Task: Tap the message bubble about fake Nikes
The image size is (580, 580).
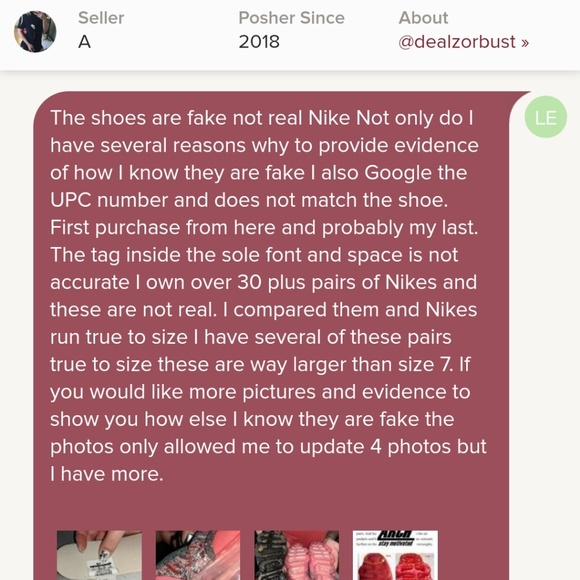Action: tap(271, 335)
